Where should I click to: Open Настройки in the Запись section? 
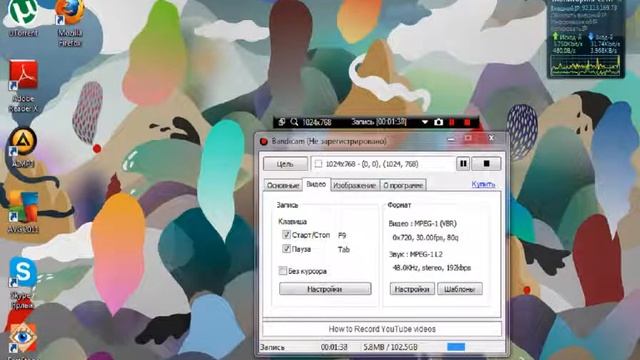pyautogui.click(x=325, y=289)
